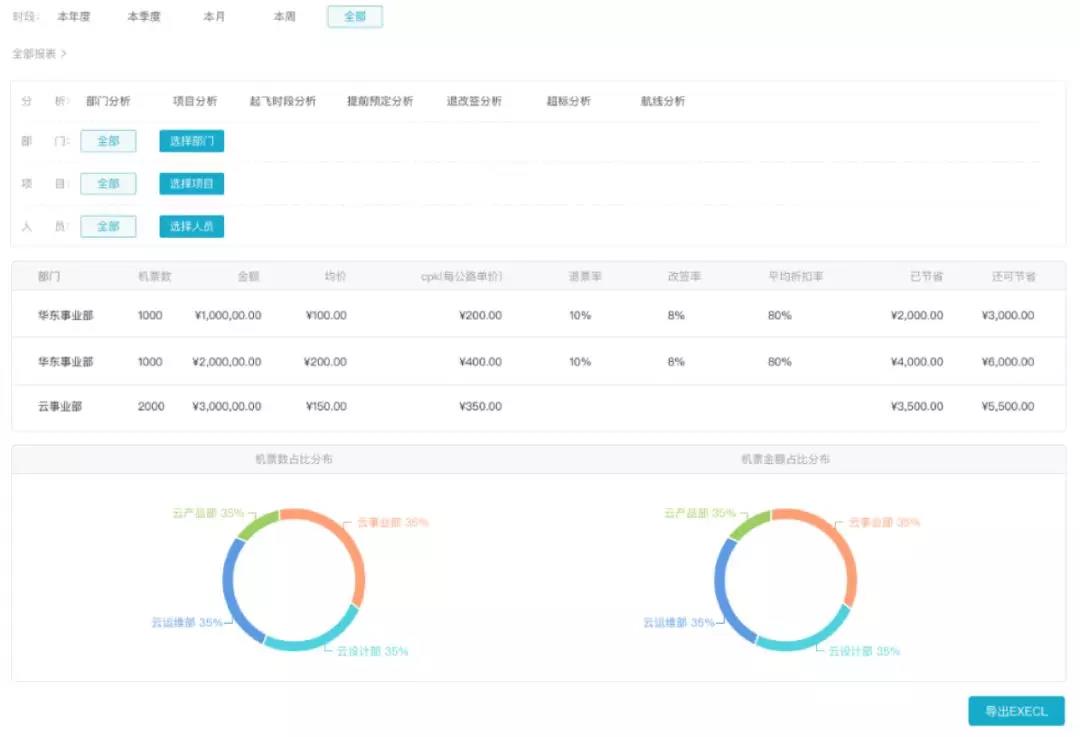This screenshot has height=737, width=1080.
Task: Open the 选择部门 selector
Action: click(191, 141)
